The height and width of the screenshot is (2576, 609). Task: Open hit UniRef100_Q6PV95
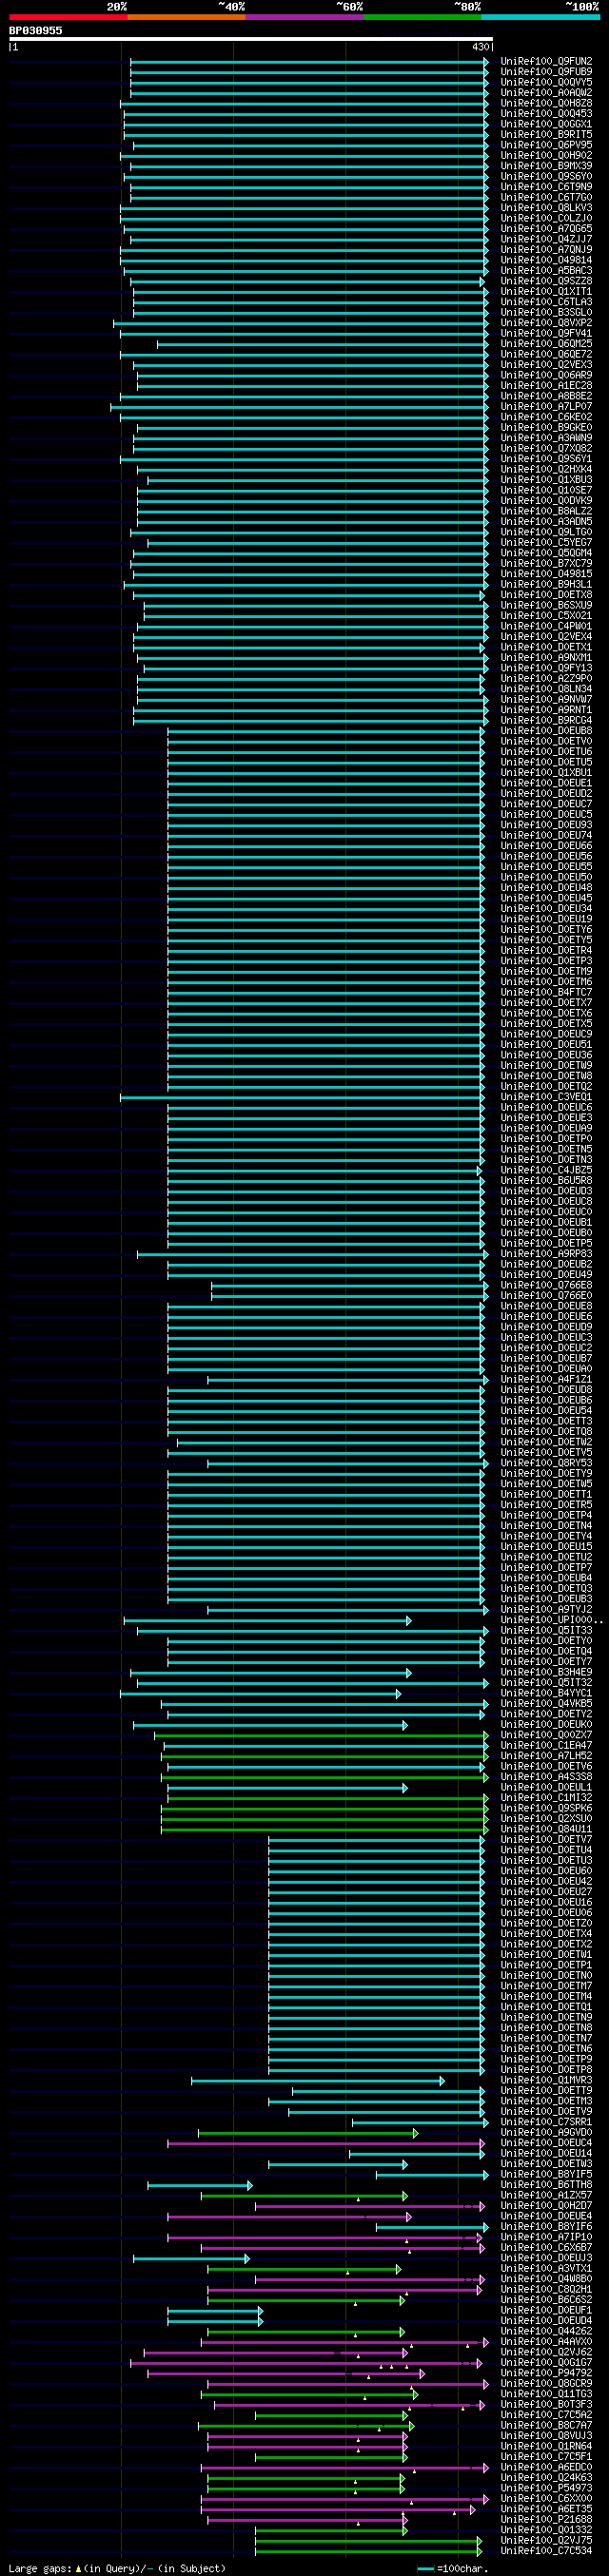[546, 145]
